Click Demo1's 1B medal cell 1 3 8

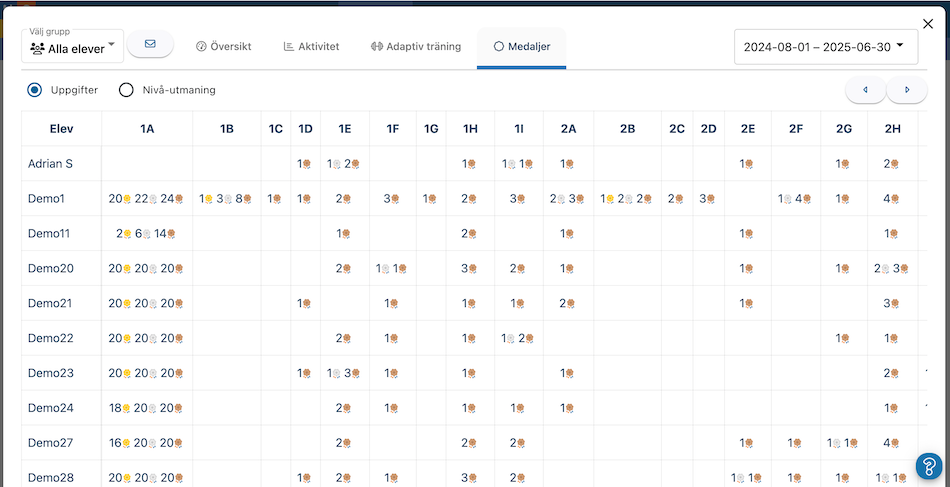227,199
